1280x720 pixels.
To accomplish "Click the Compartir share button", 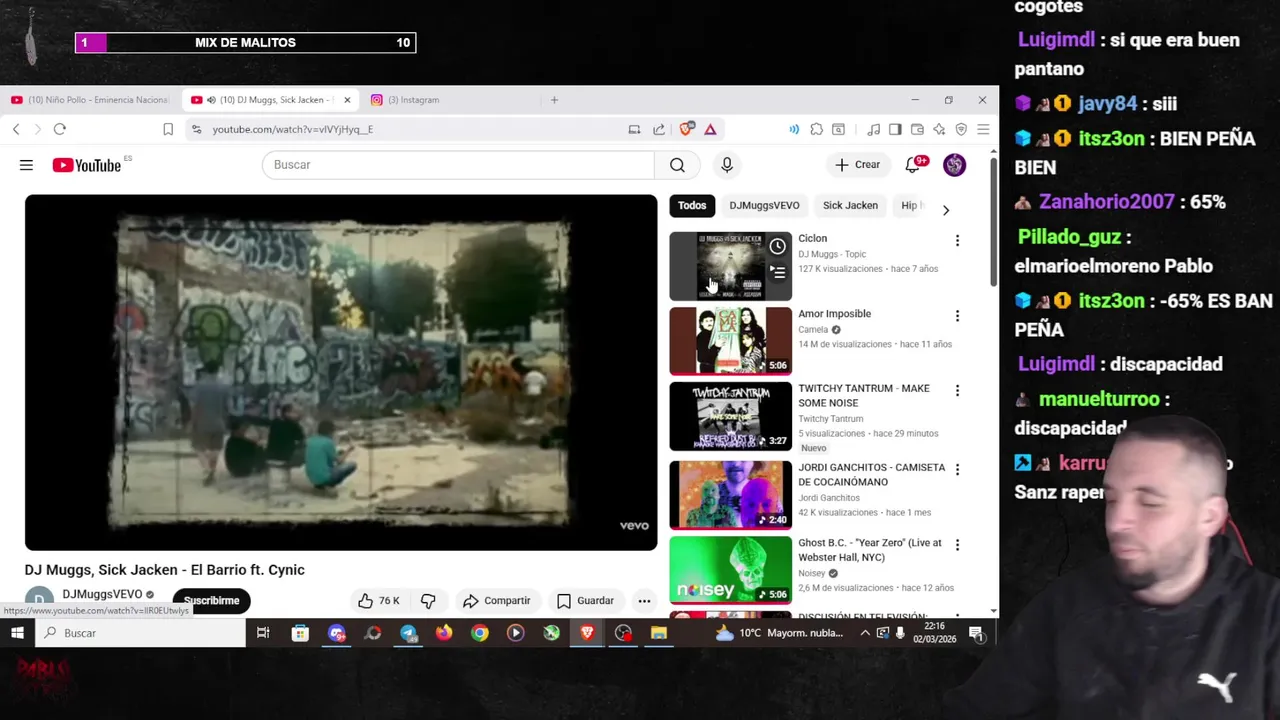I will [497, 601].
